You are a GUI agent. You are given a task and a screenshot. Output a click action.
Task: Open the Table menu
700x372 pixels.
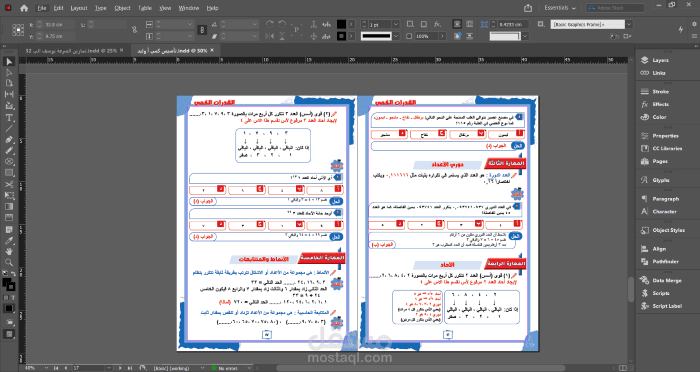pyautogui.click(x=145, y=8)
